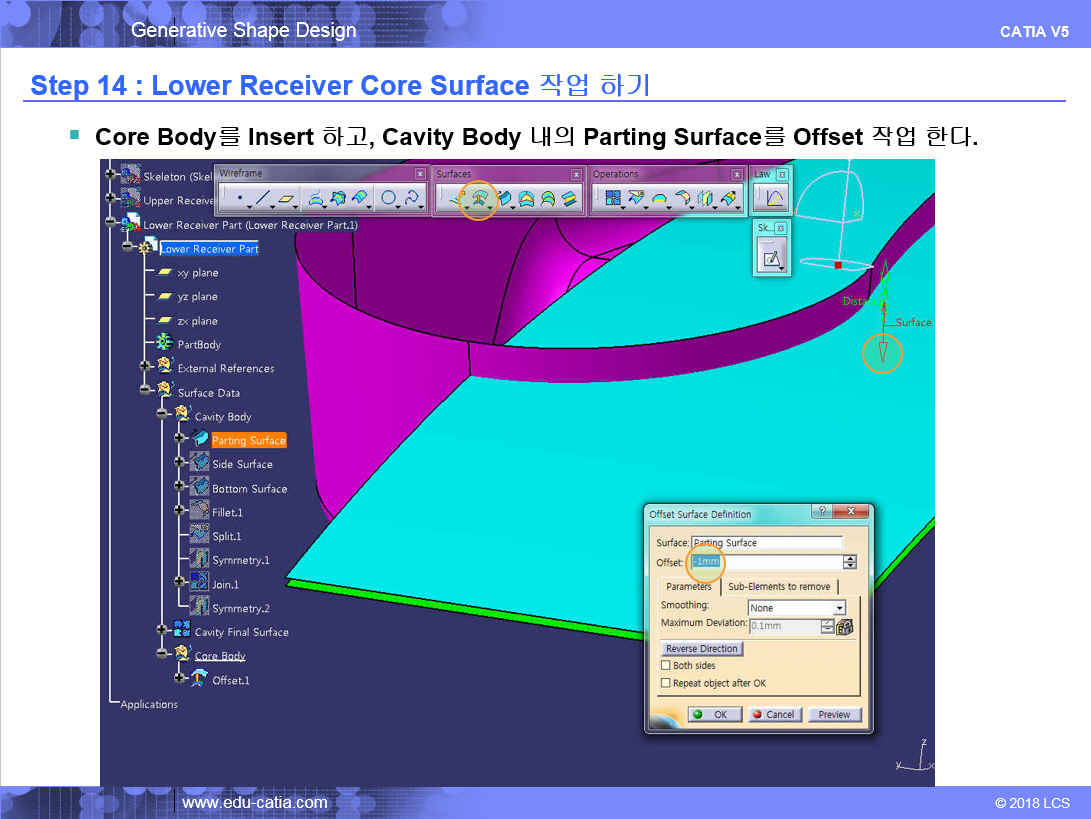Click the Join tool in Operations toolbar
This screenshot has height=819, width=1091.
click(610, 199)
